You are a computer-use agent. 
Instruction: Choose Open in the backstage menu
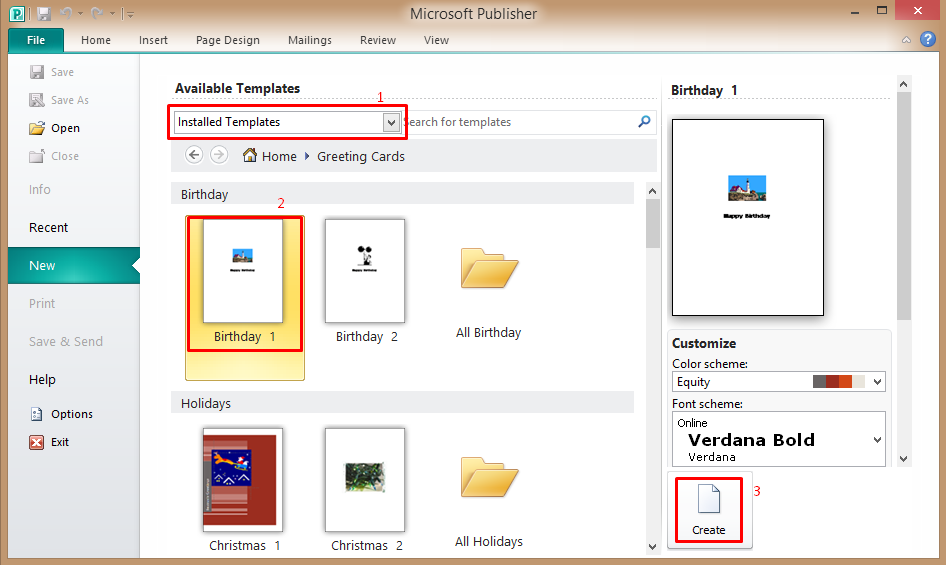coord(54,128)
